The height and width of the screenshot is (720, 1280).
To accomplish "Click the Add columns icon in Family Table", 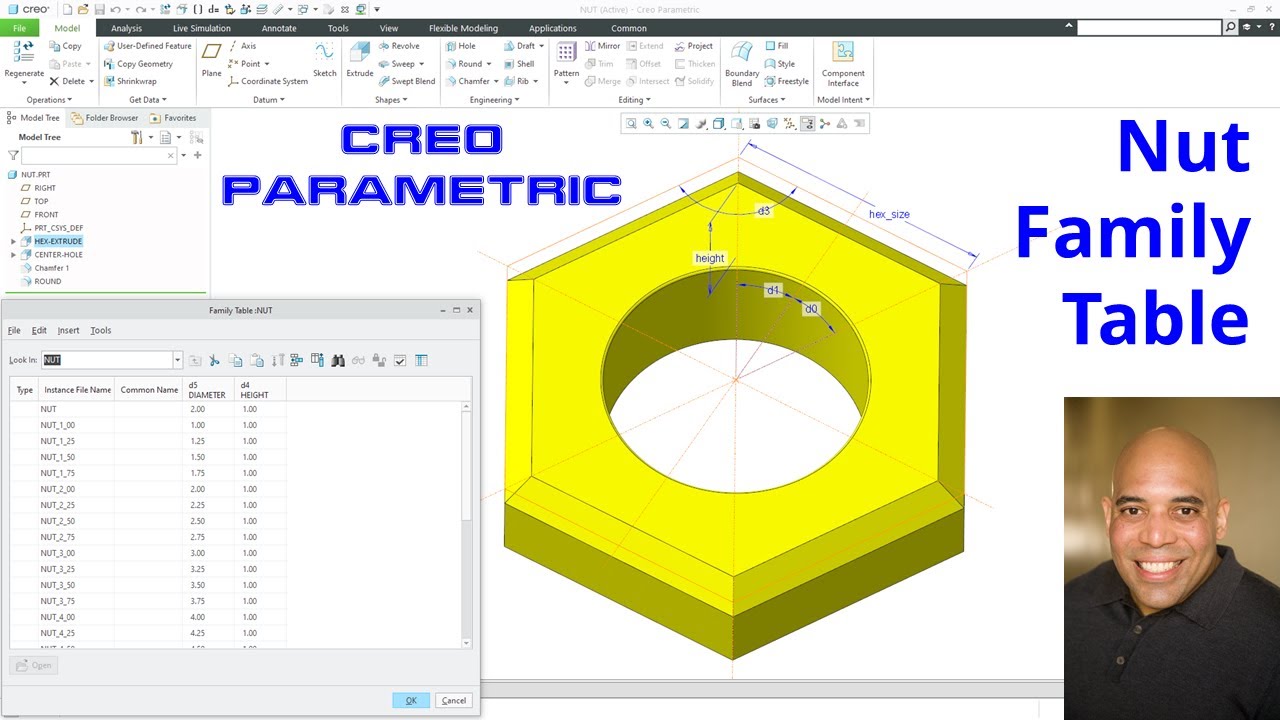I will [x=317, y=360].
